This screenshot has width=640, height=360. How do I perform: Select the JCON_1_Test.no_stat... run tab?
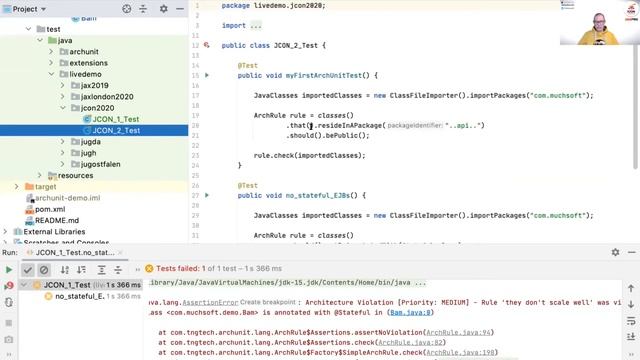[x=75, y=253]
